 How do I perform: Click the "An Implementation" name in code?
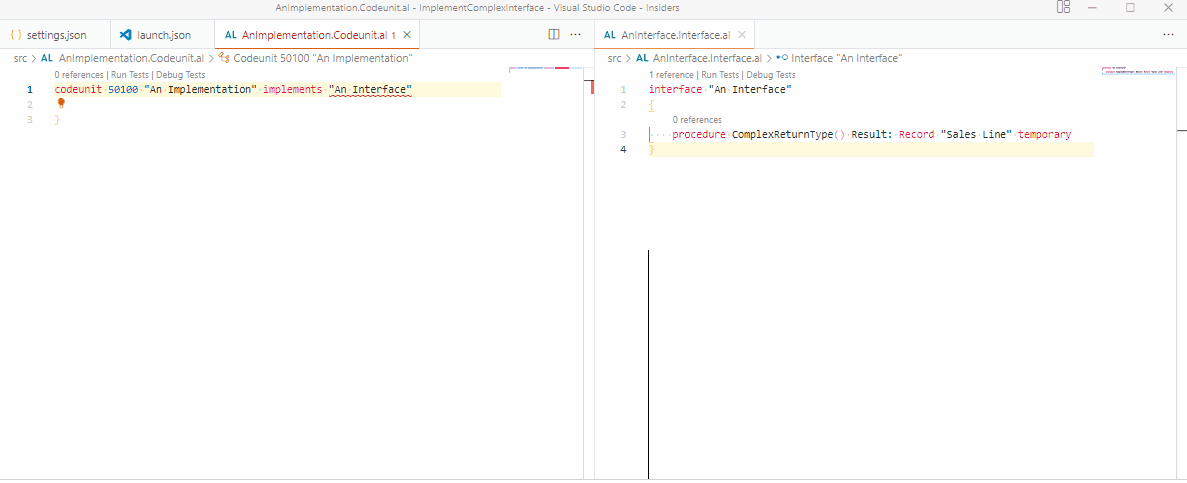click(201, 90)
